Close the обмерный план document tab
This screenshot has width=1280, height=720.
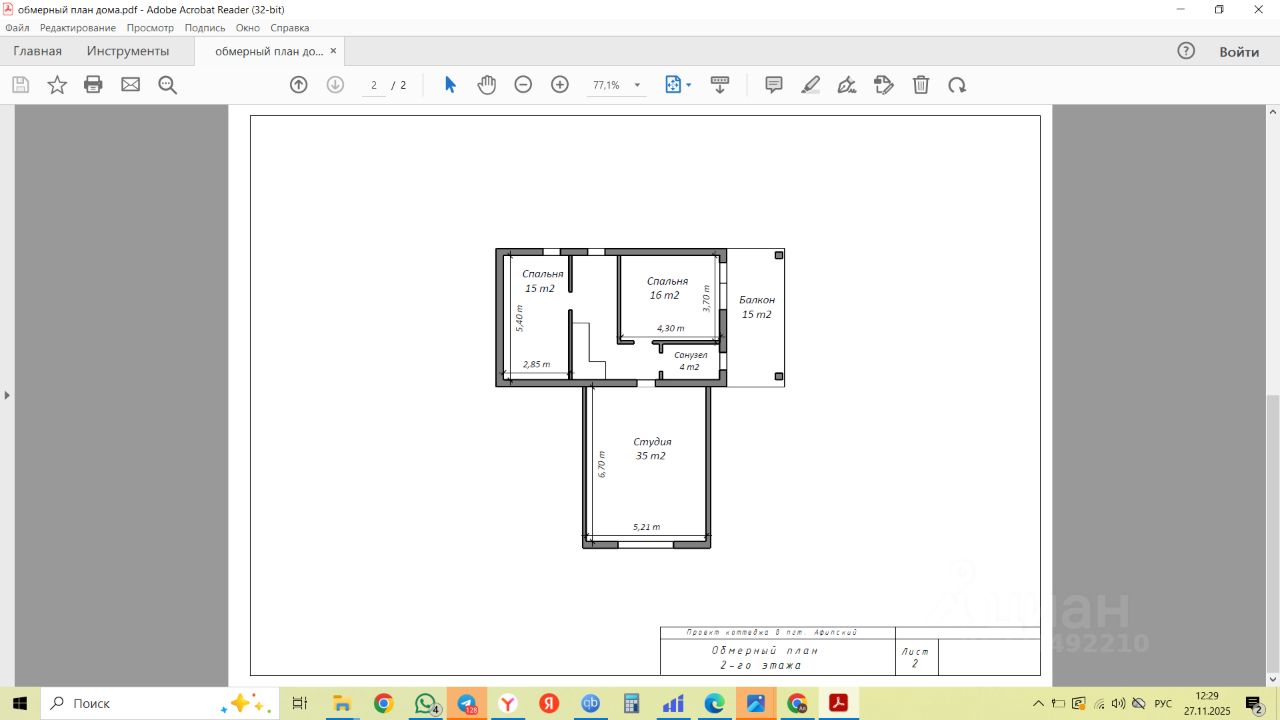[333, 51]
